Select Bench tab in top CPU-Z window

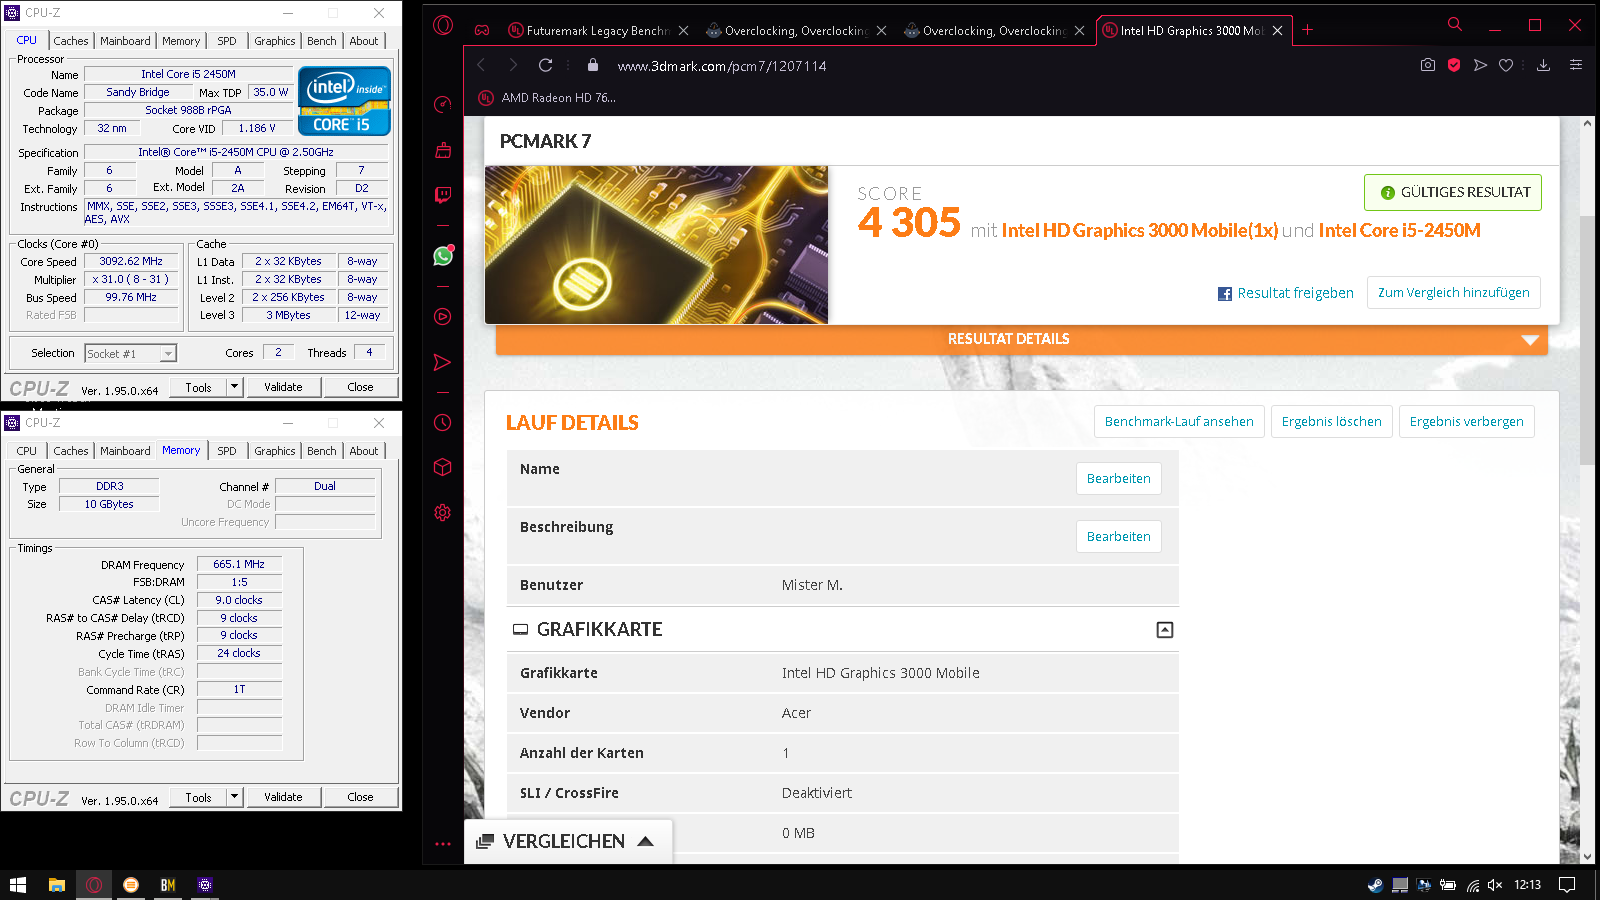(322, 41)
